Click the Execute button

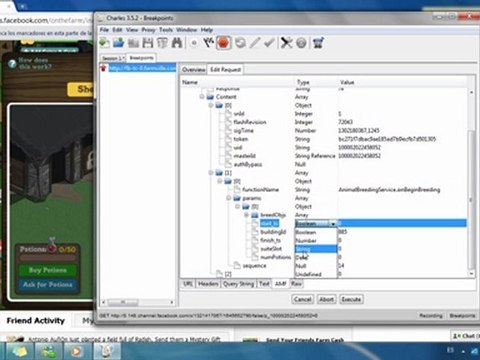pos(351,299)
